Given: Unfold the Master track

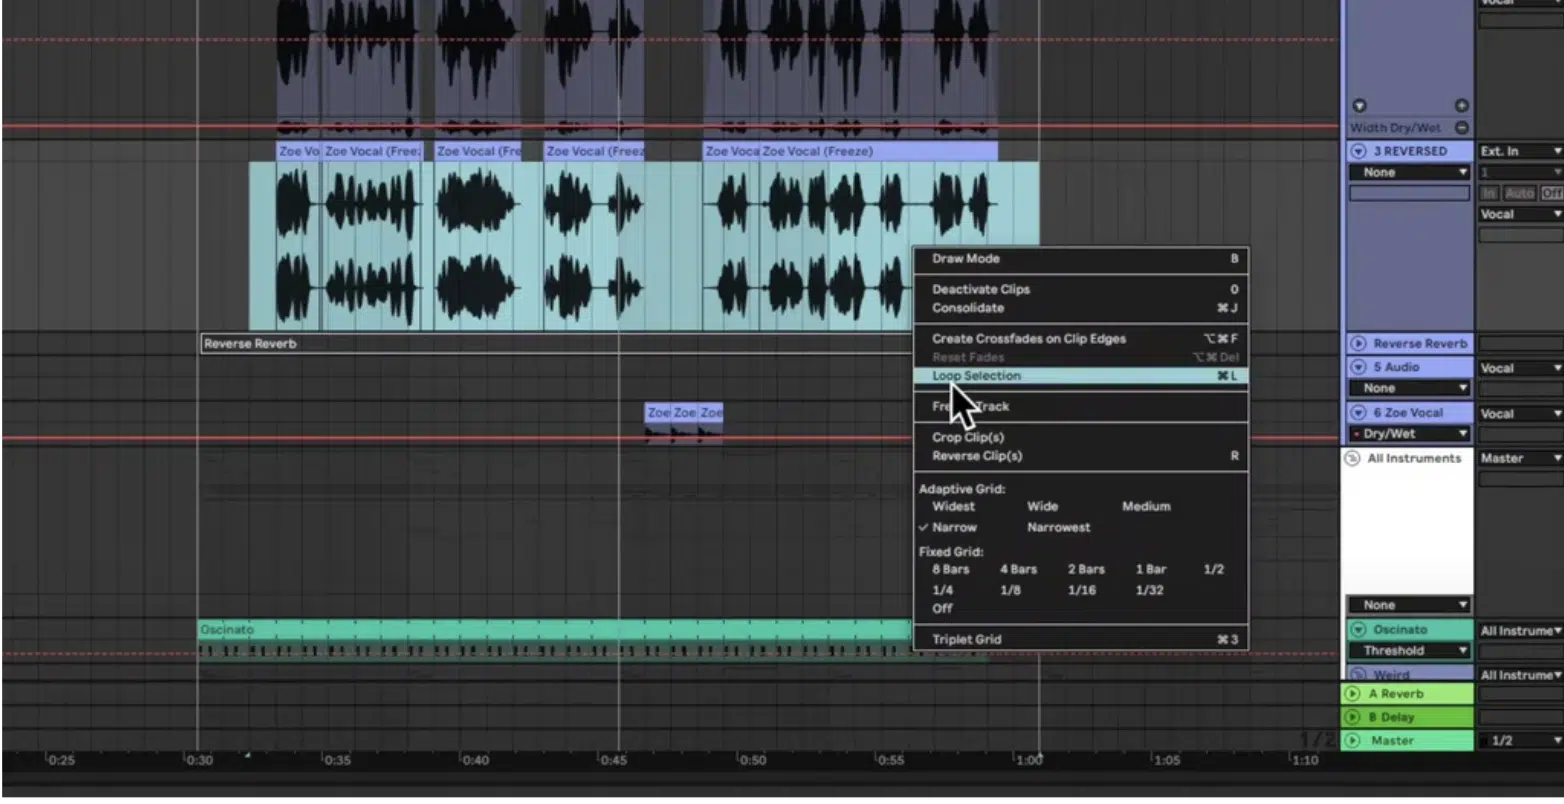Looking at the screenshot, I should point(1353,741).
